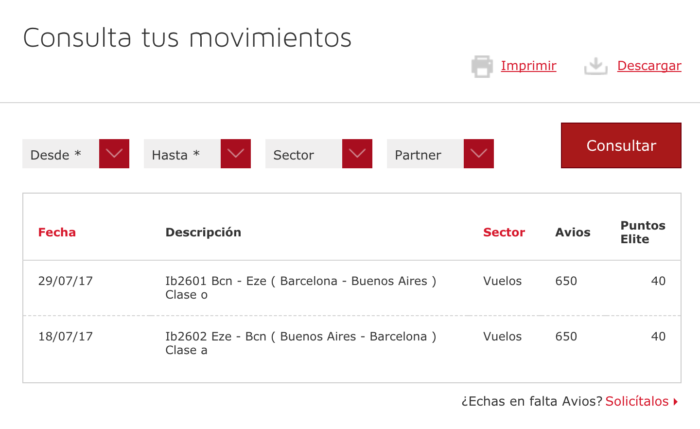This screenshot has height=429, width=700.
Task: Expand the Hasta date dropdown arrow
Action: [236, 154]
